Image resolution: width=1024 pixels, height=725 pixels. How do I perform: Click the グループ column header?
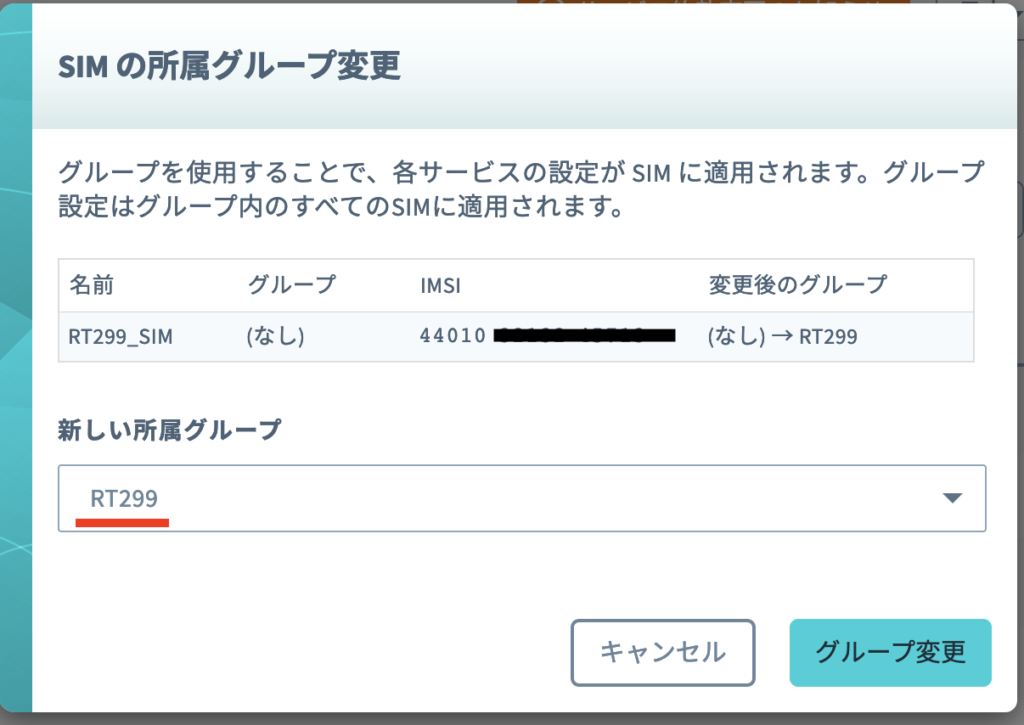tap(291, 285)
